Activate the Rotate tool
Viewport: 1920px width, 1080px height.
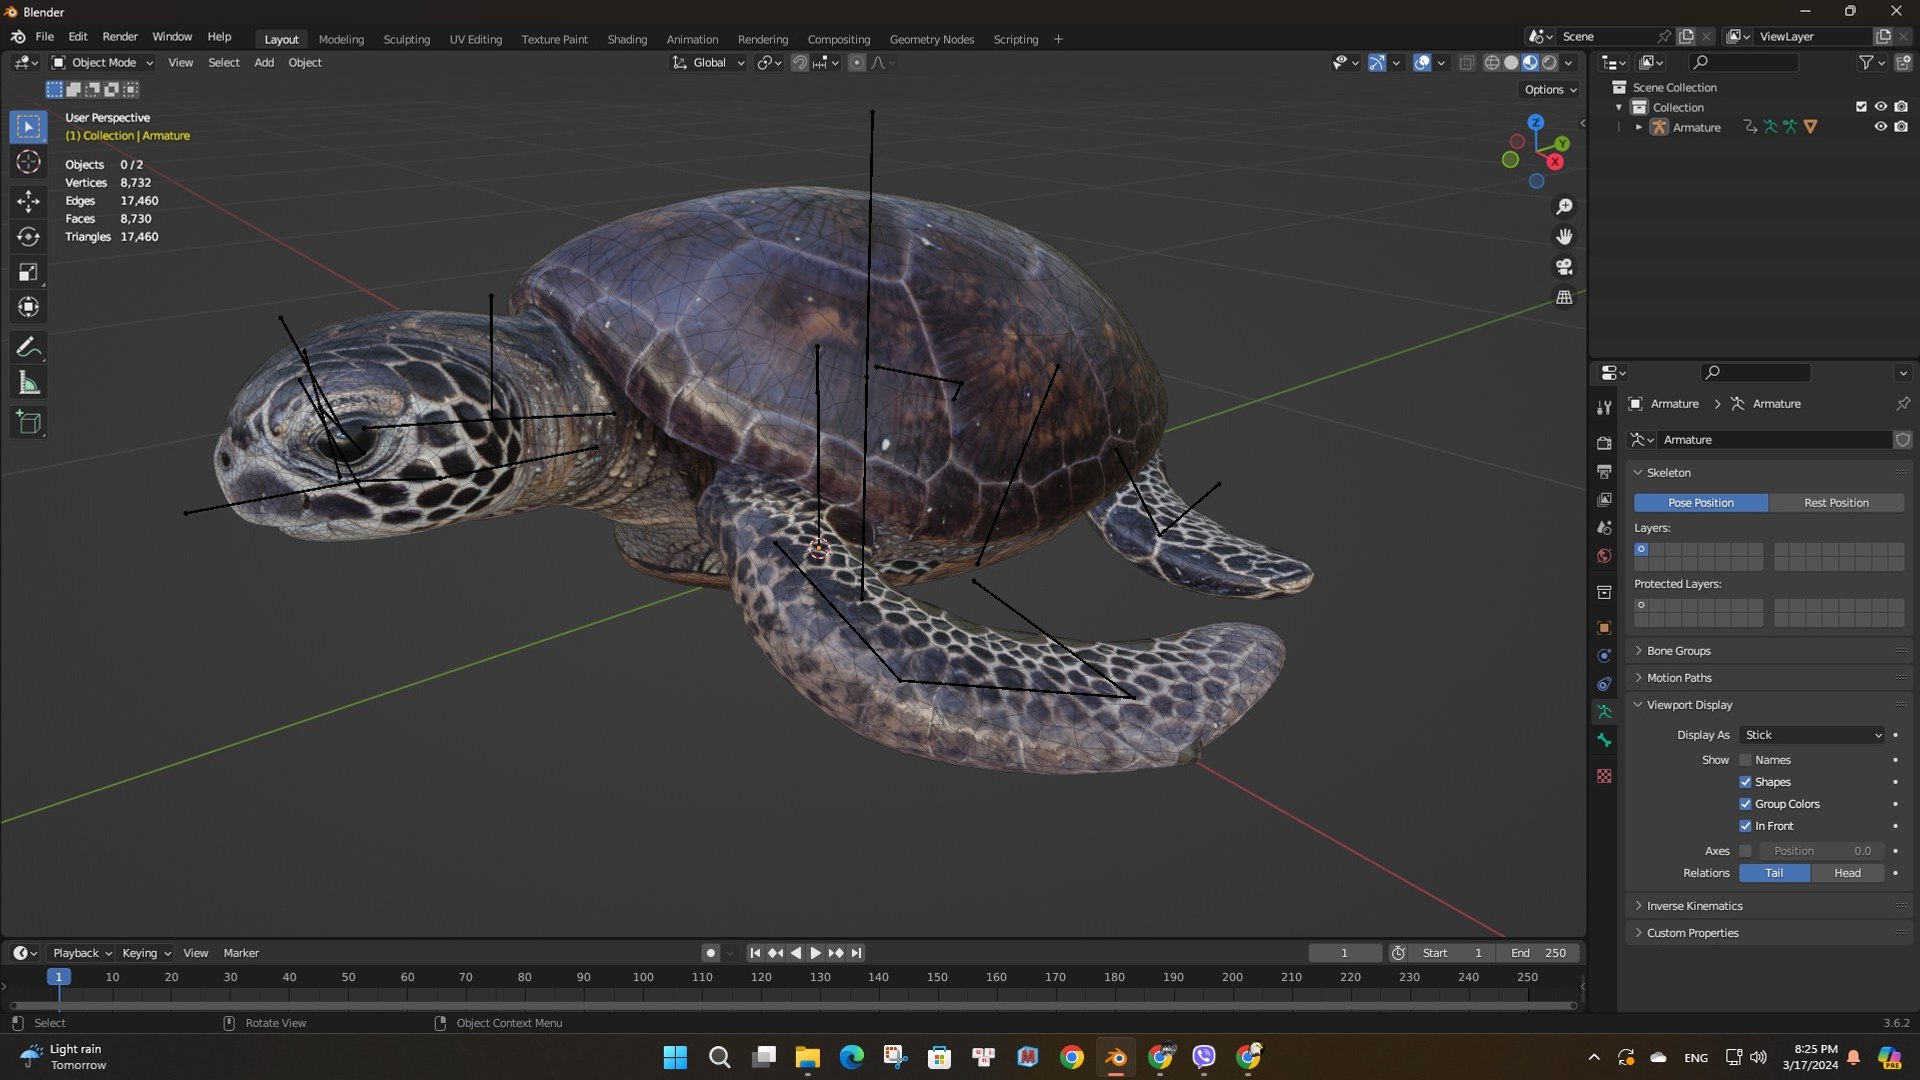point(28,237)
